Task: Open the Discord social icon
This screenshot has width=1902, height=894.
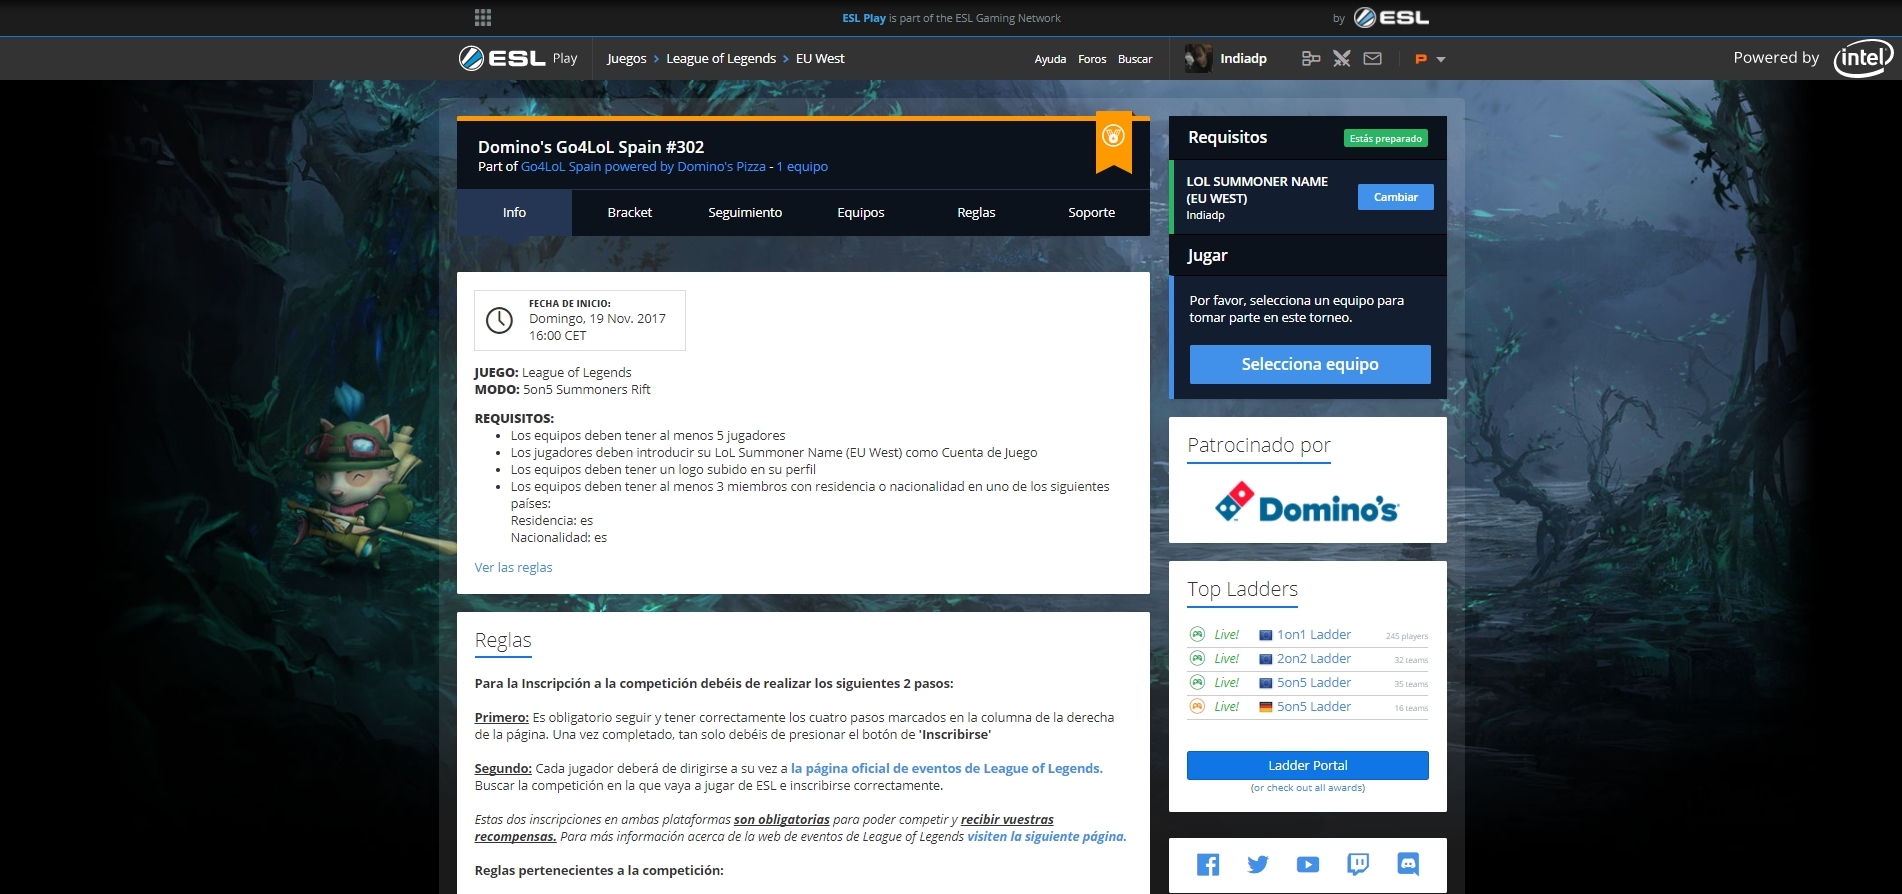Action: (1408, 864)
